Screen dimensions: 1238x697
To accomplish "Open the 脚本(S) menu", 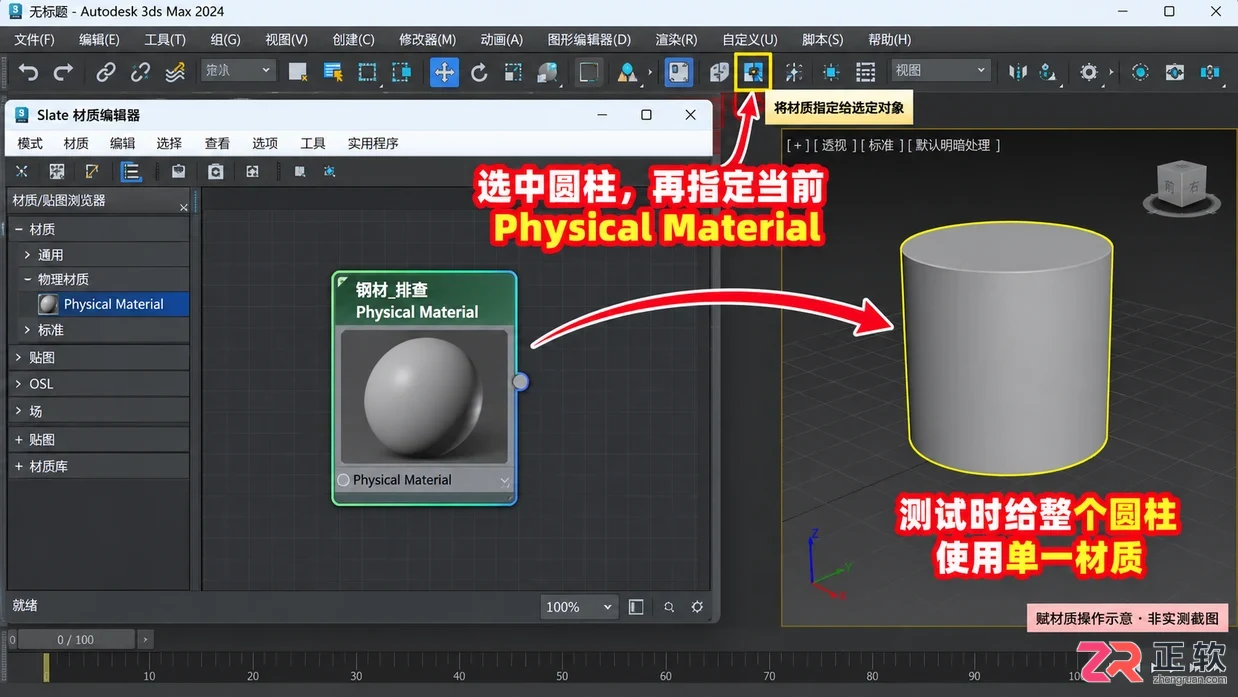I will (x=822, y=40).
